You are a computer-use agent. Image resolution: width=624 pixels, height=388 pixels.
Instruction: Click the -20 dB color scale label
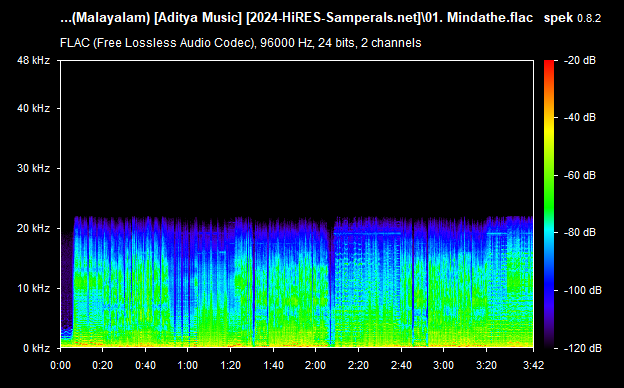(x=580, y=60)
